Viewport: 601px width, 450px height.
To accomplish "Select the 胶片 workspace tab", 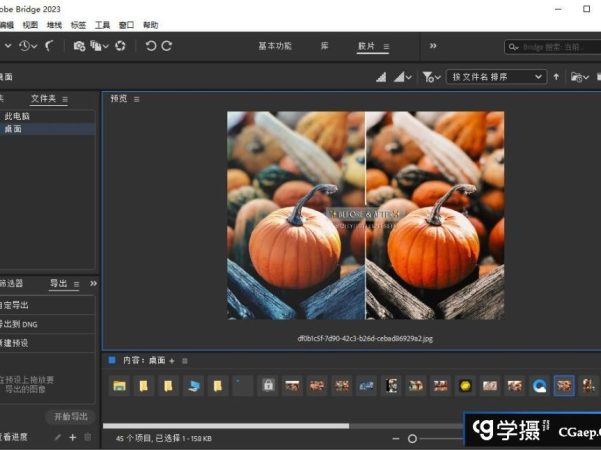I will click(x=366, y=46).
